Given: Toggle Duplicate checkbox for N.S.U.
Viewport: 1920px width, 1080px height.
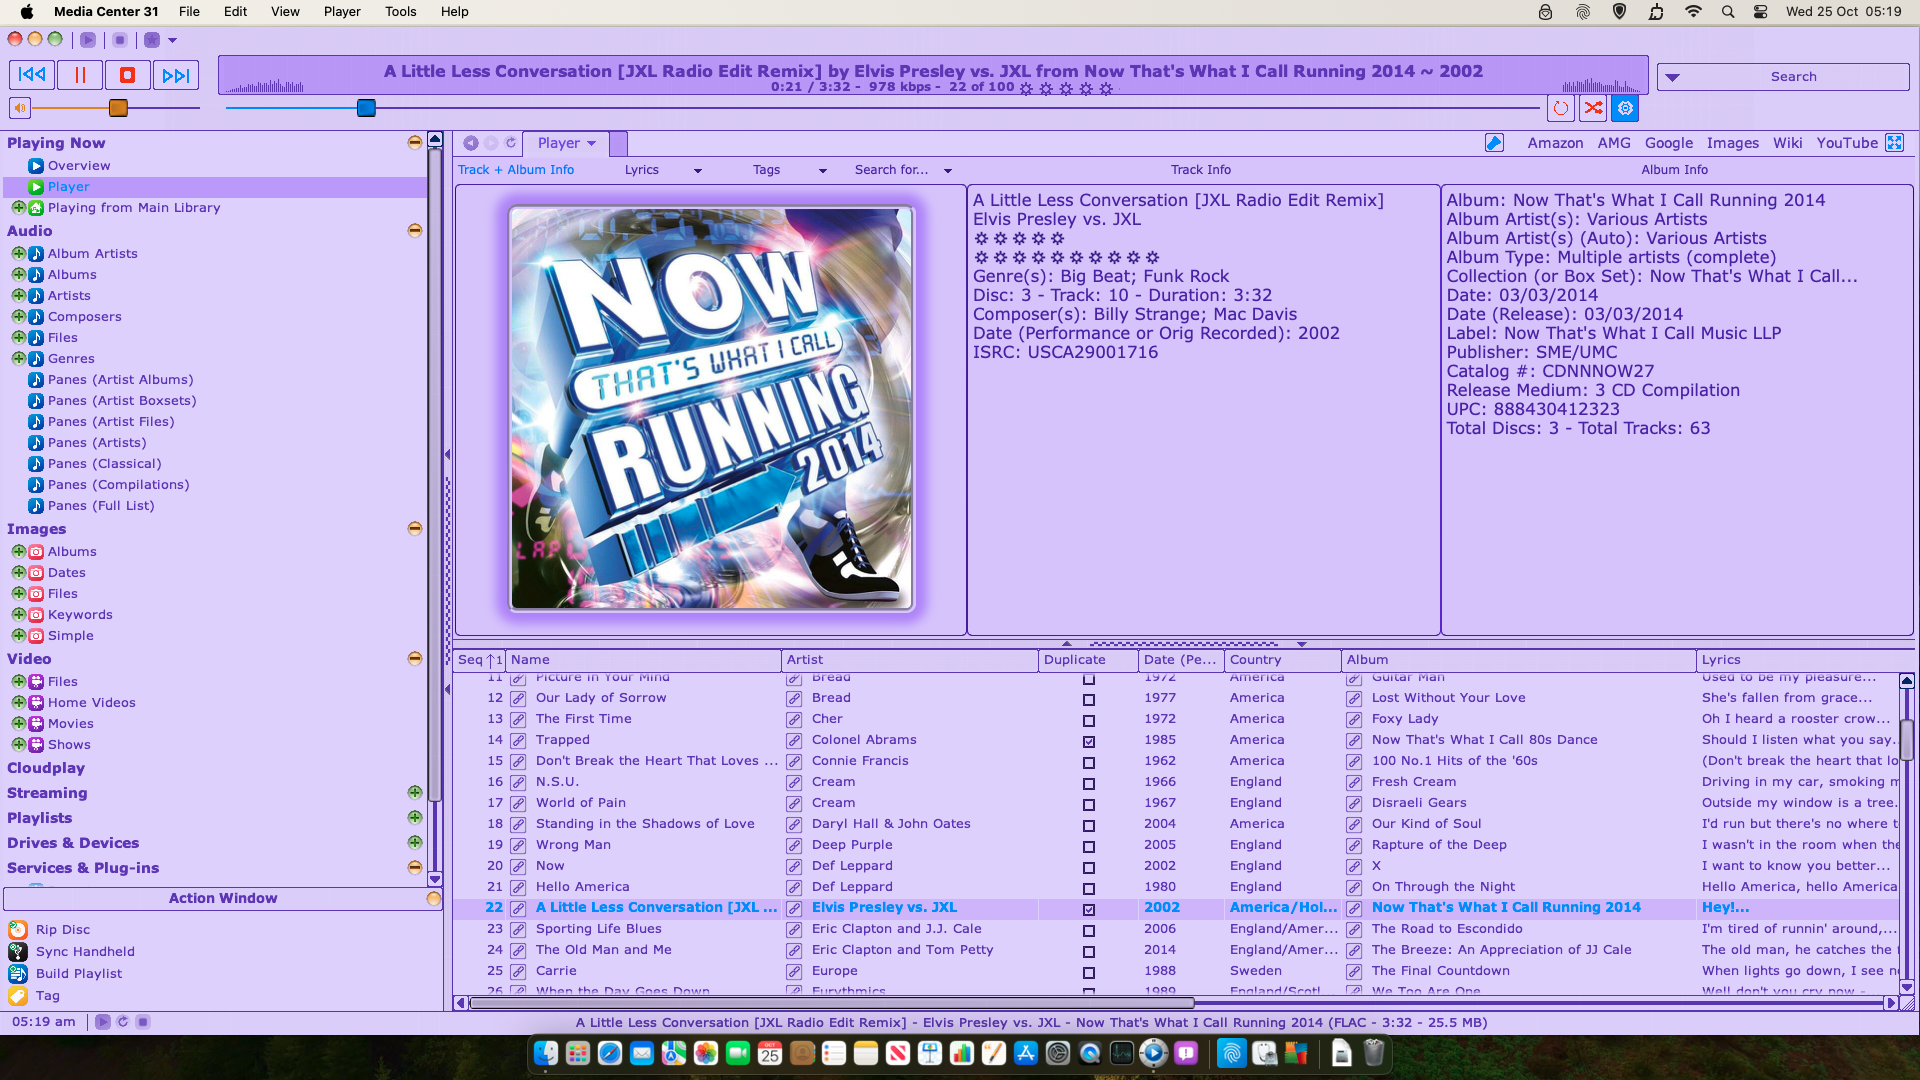Looking at the screenshot, I should [1089, 783].
